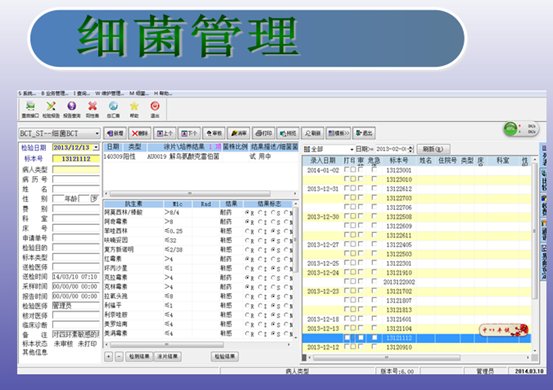This screenshot has width=553, height=390.
Task: Open the BCT_ST--细菌BCT combo box
Action: coord(59,133)
